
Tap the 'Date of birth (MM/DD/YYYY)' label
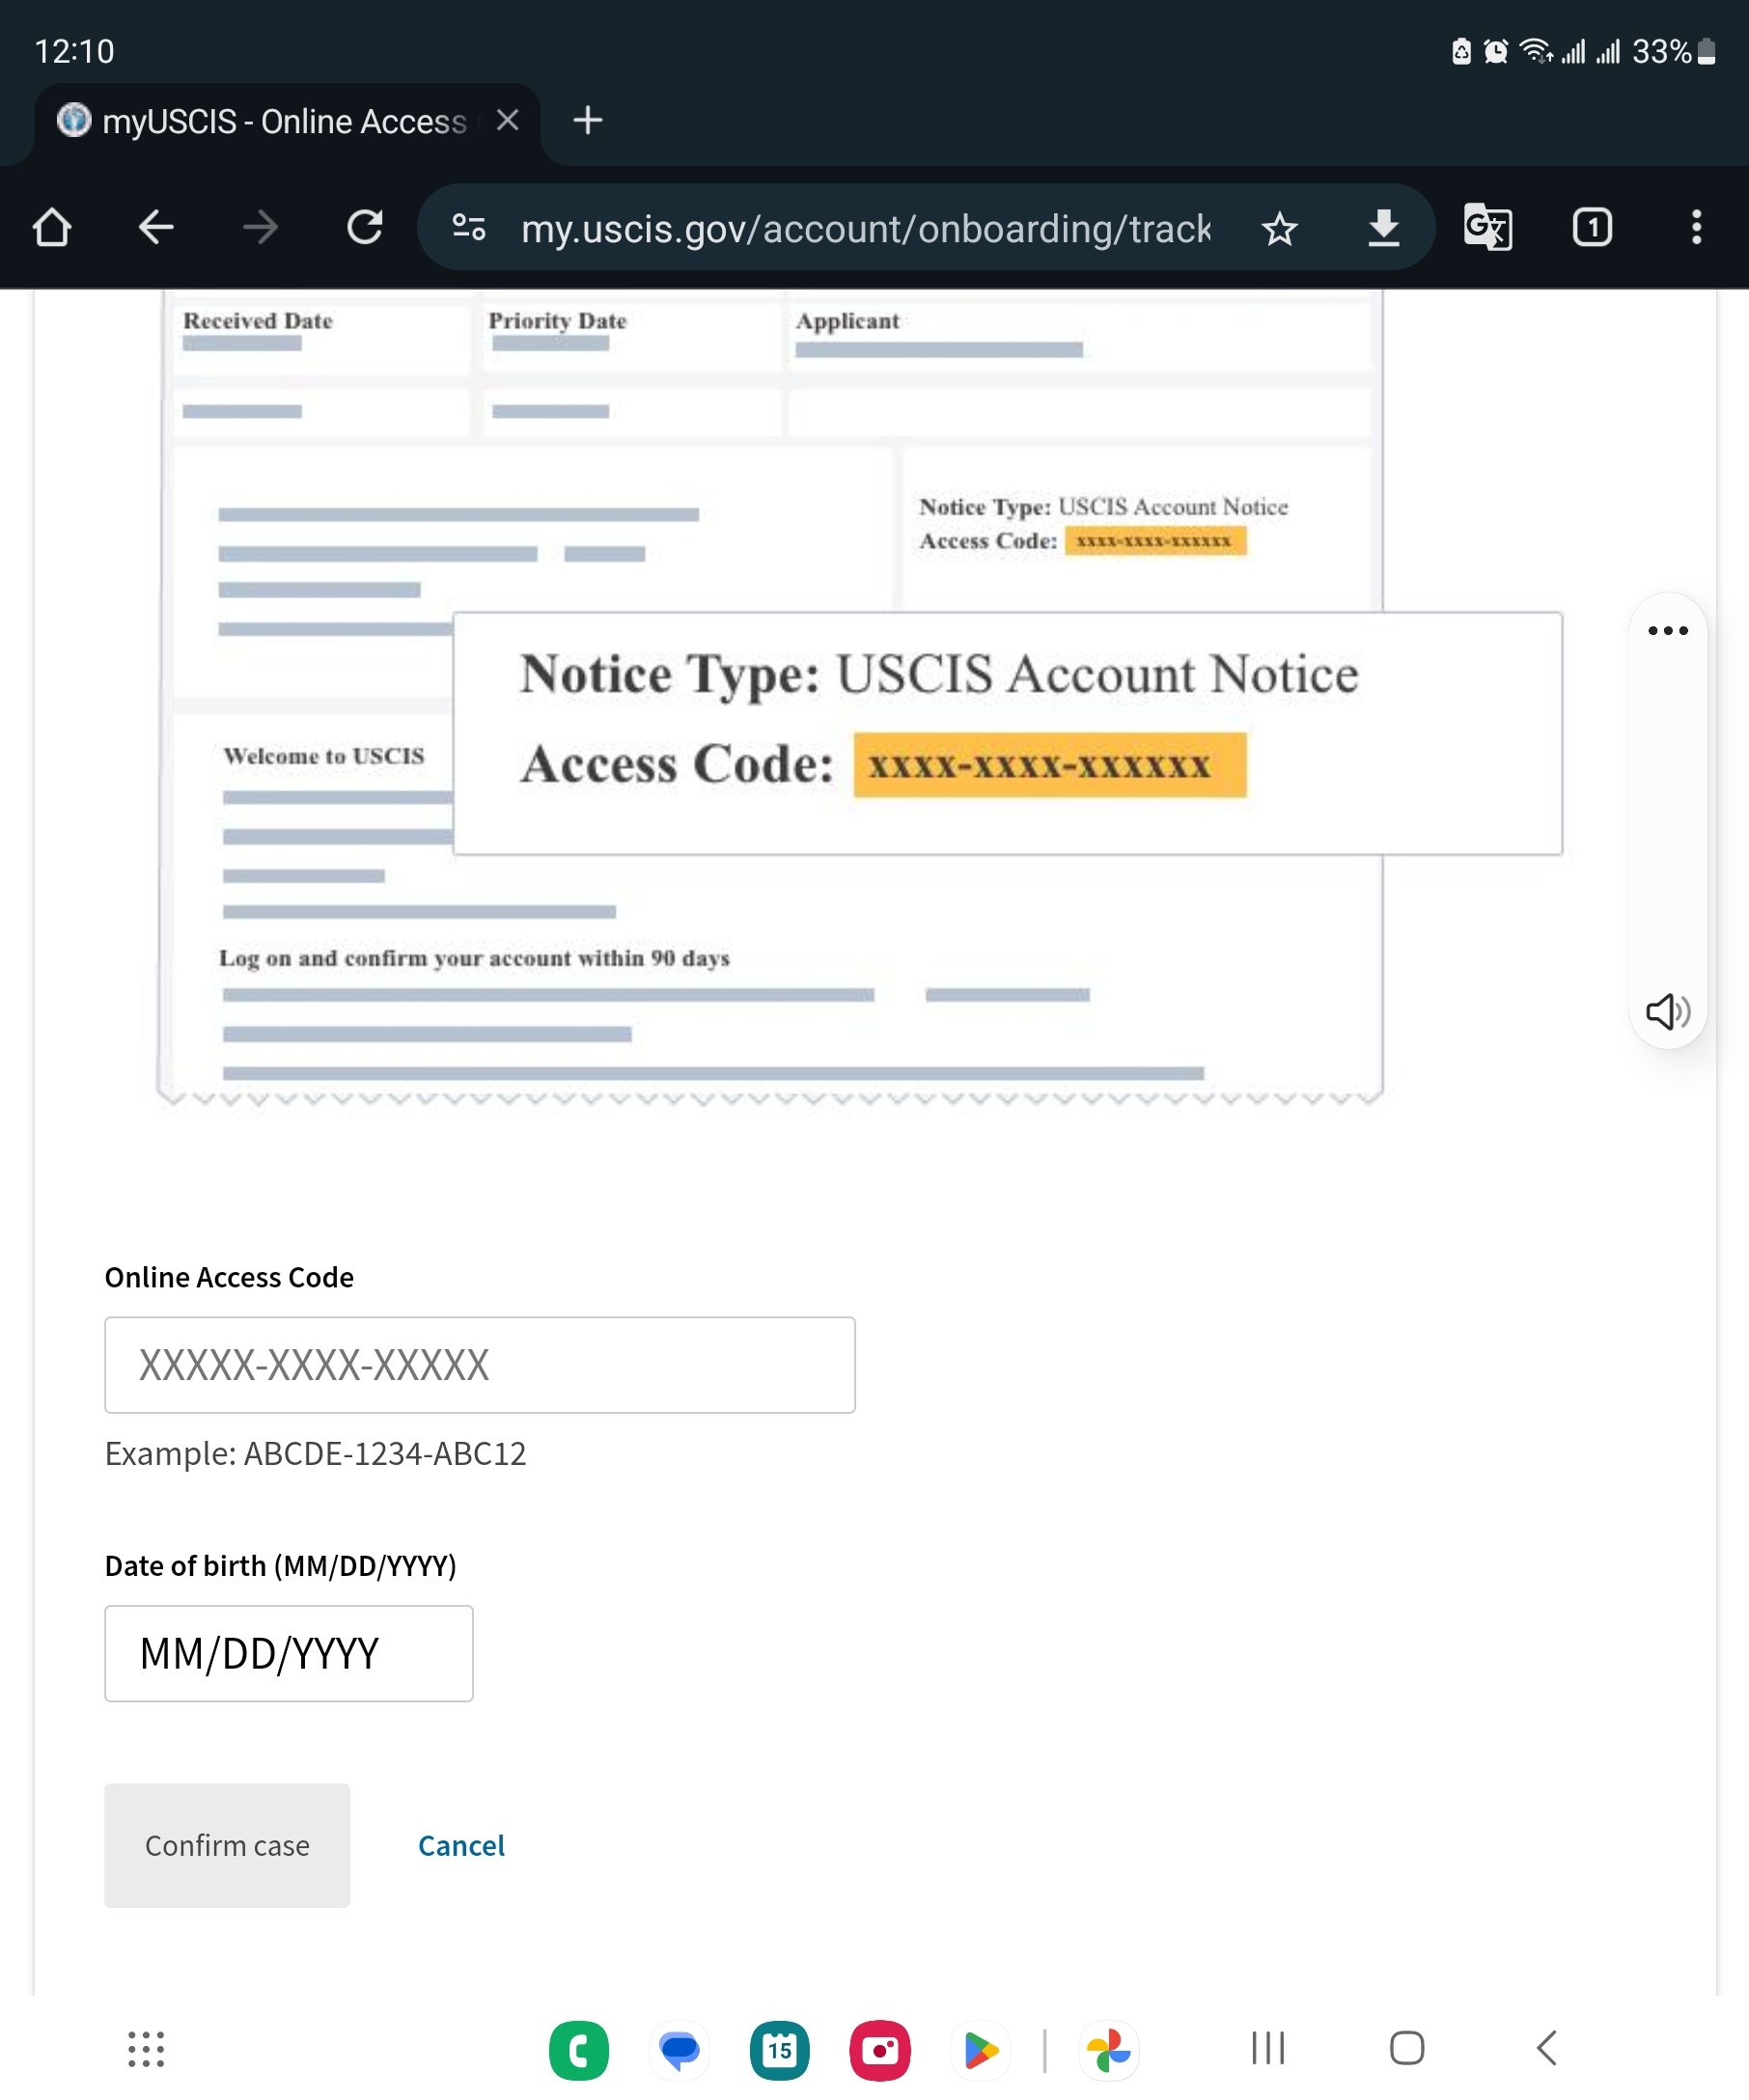click(x=280, y=1565)
